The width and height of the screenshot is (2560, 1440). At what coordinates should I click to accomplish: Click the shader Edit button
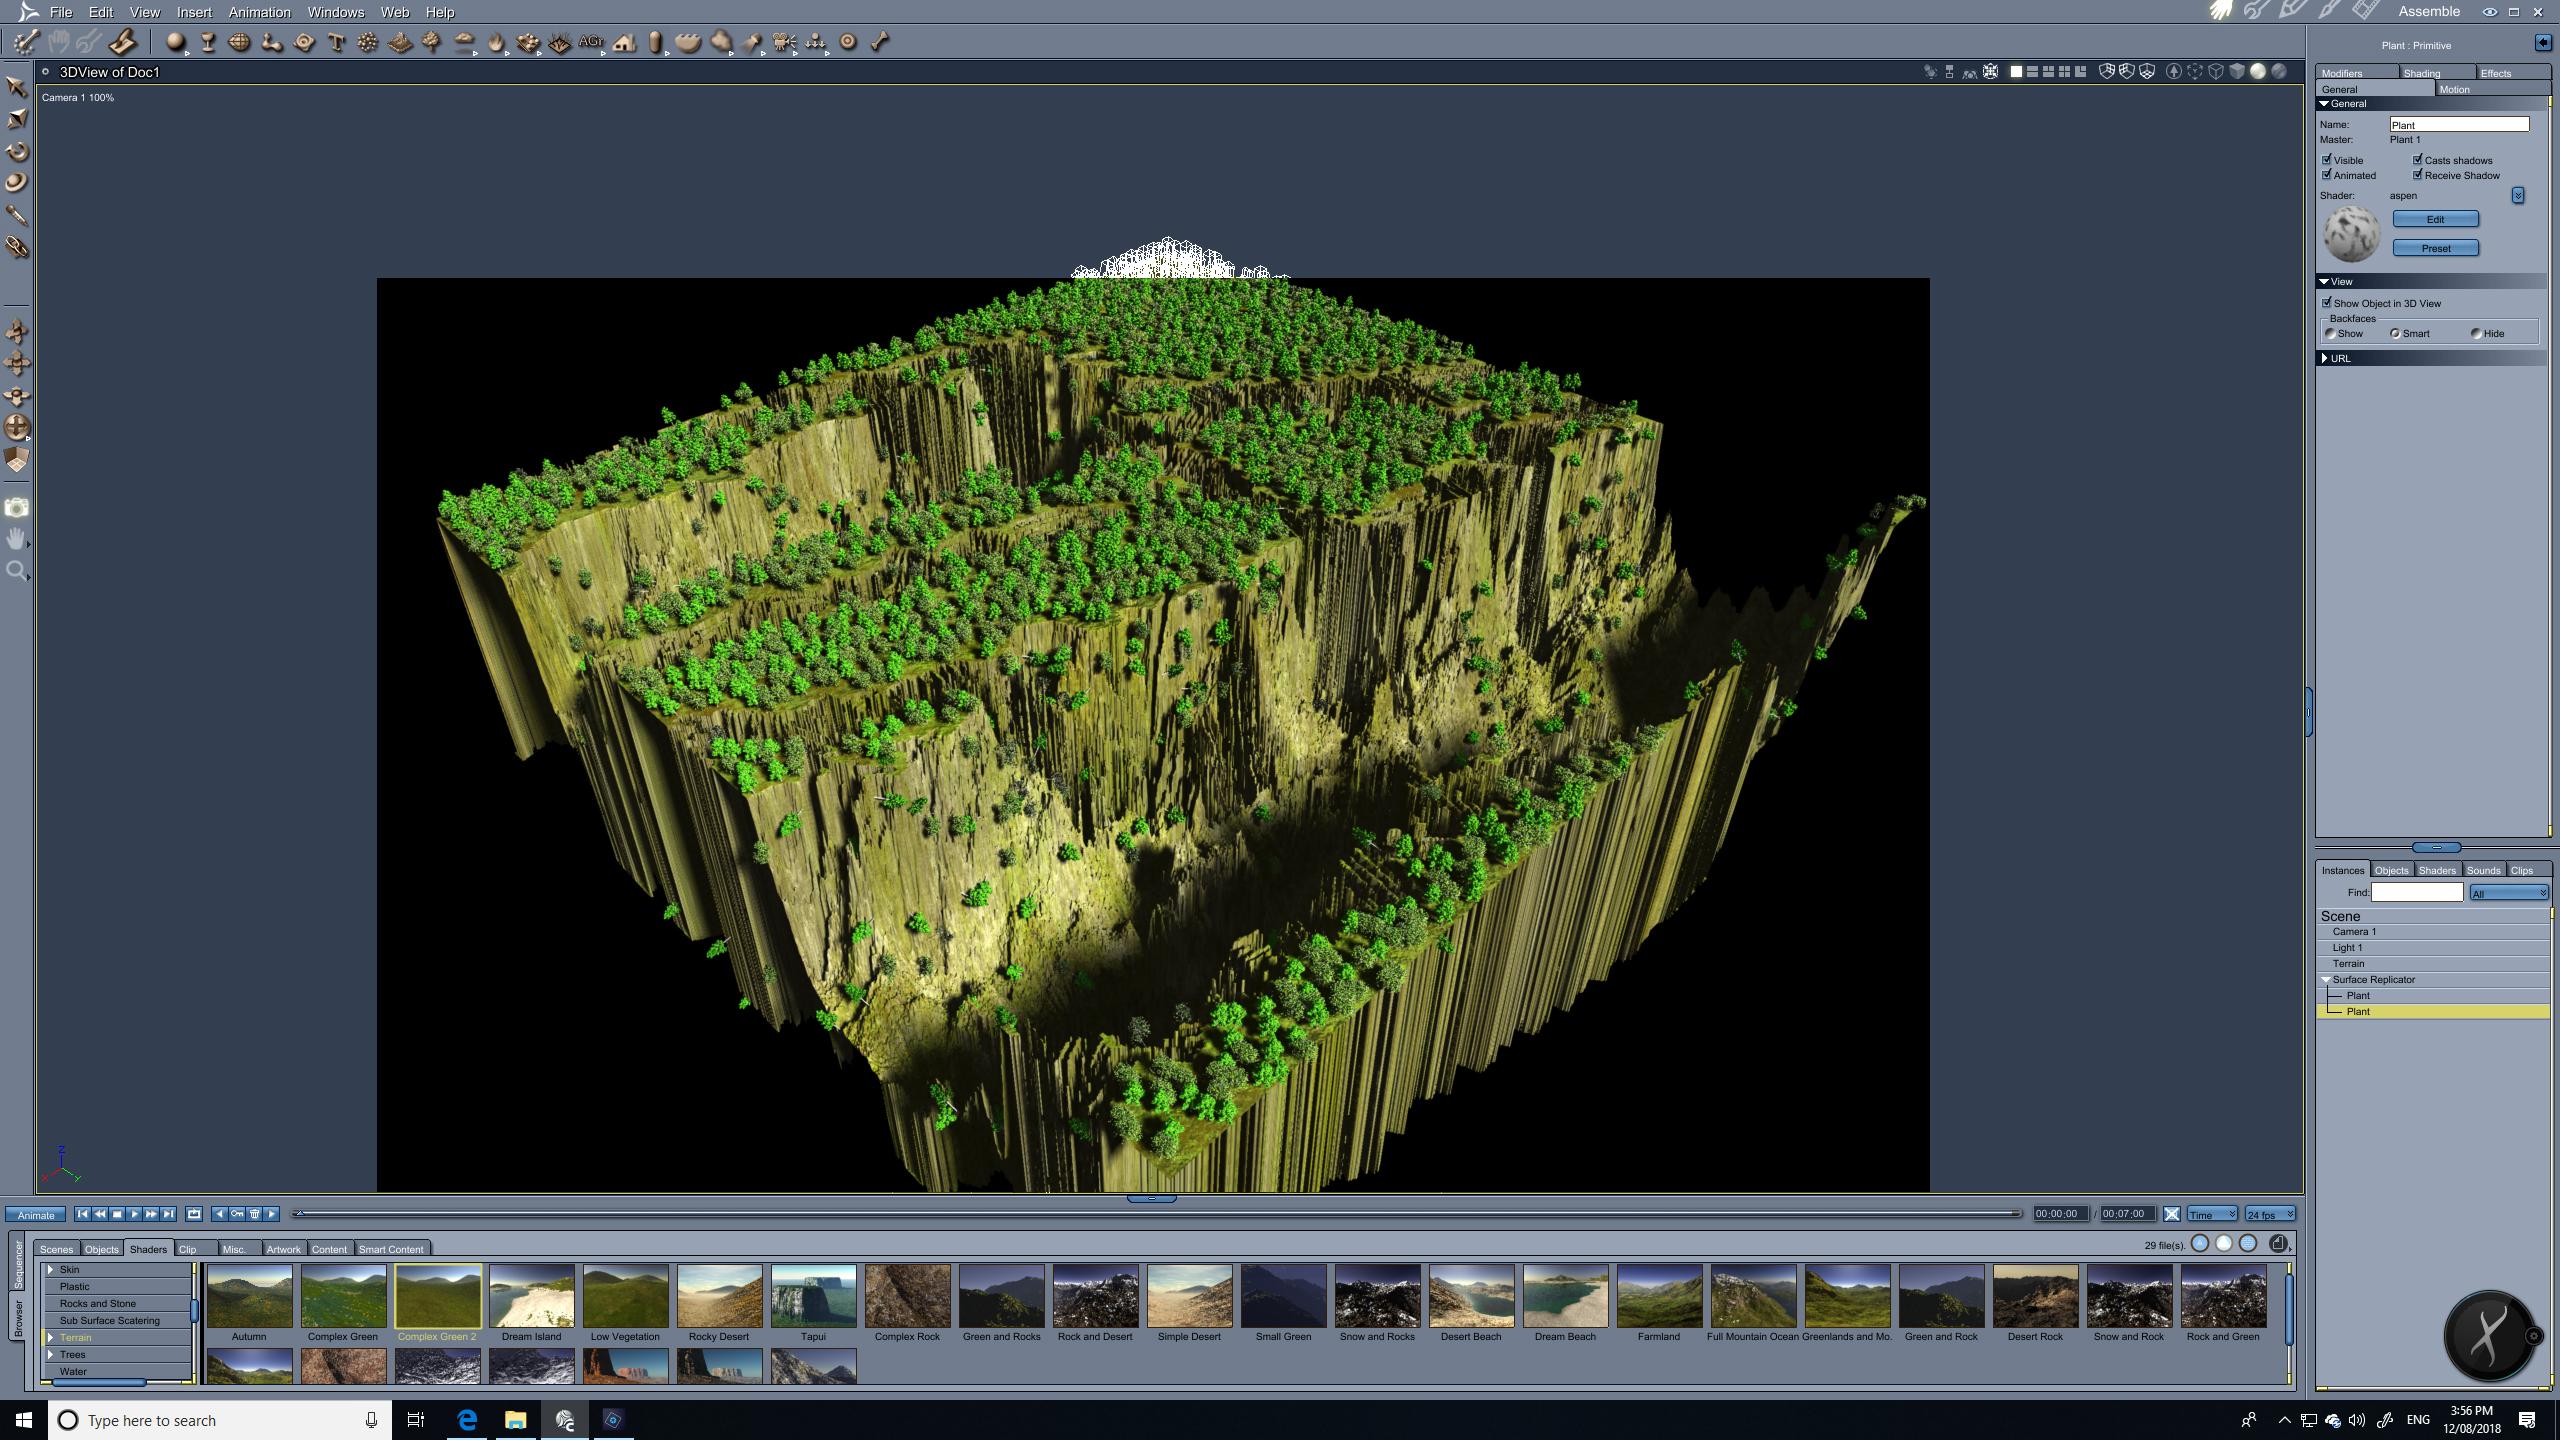(2435, 219)
